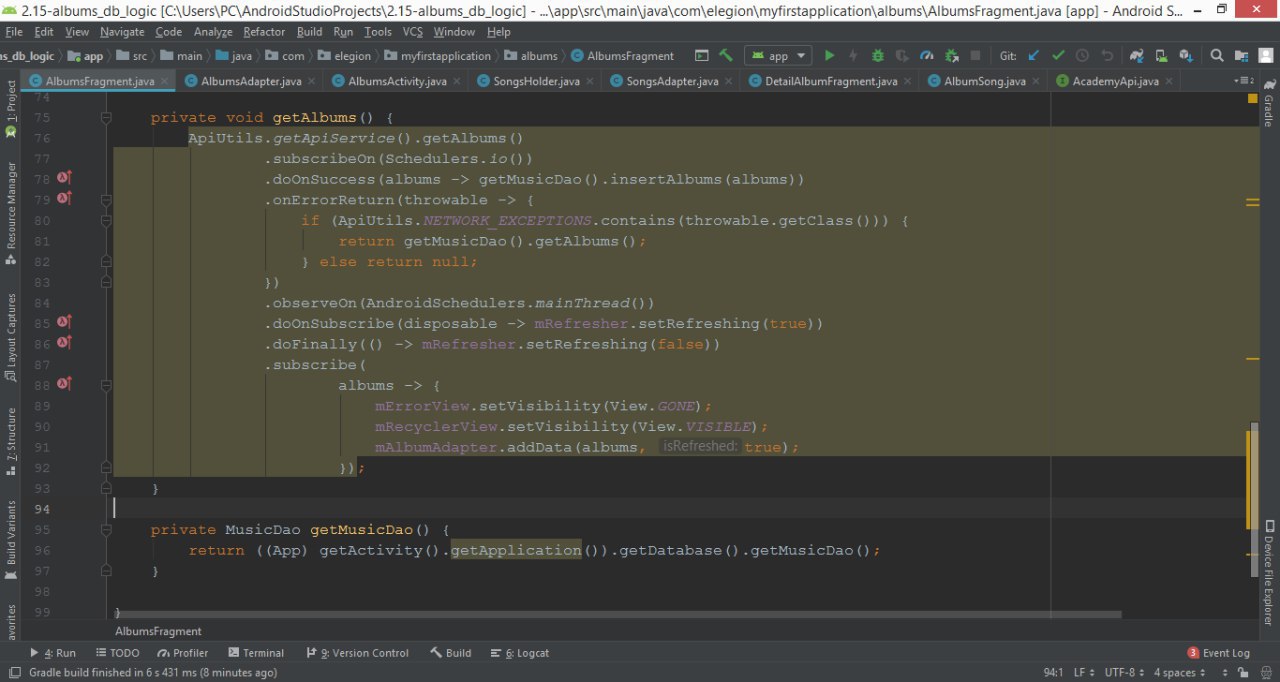Click the editor vertical scrollbar thumb

click(x=1252, y=479)
